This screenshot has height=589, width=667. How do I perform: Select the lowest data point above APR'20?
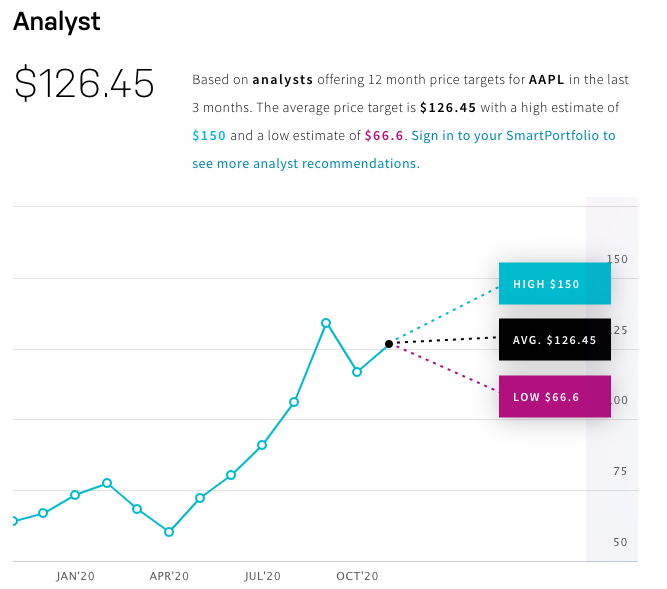click(169, 532)
